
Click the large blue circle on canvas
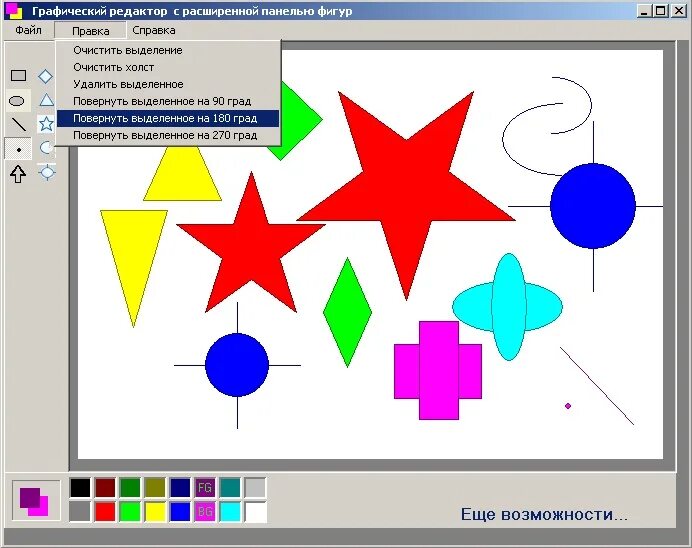593,206
